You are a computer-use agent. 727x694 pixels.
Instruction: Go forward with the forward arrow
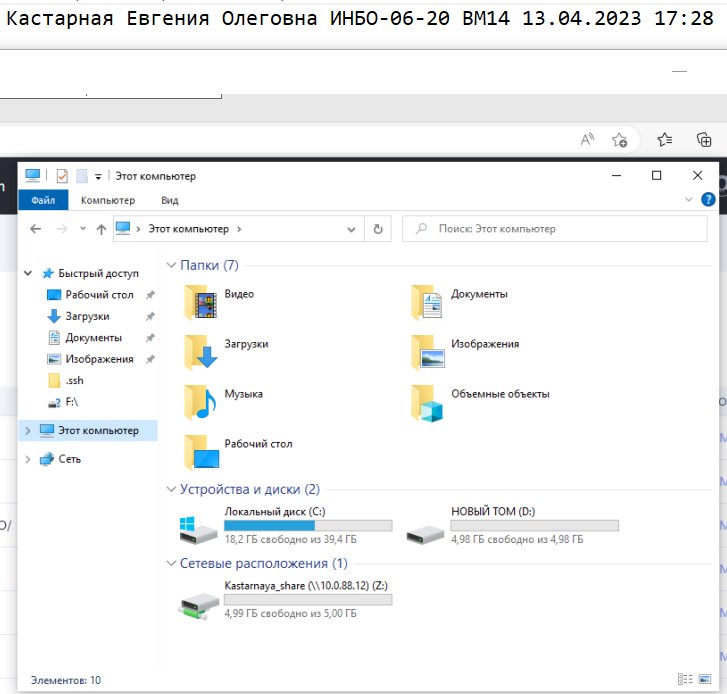pos(62,229)
